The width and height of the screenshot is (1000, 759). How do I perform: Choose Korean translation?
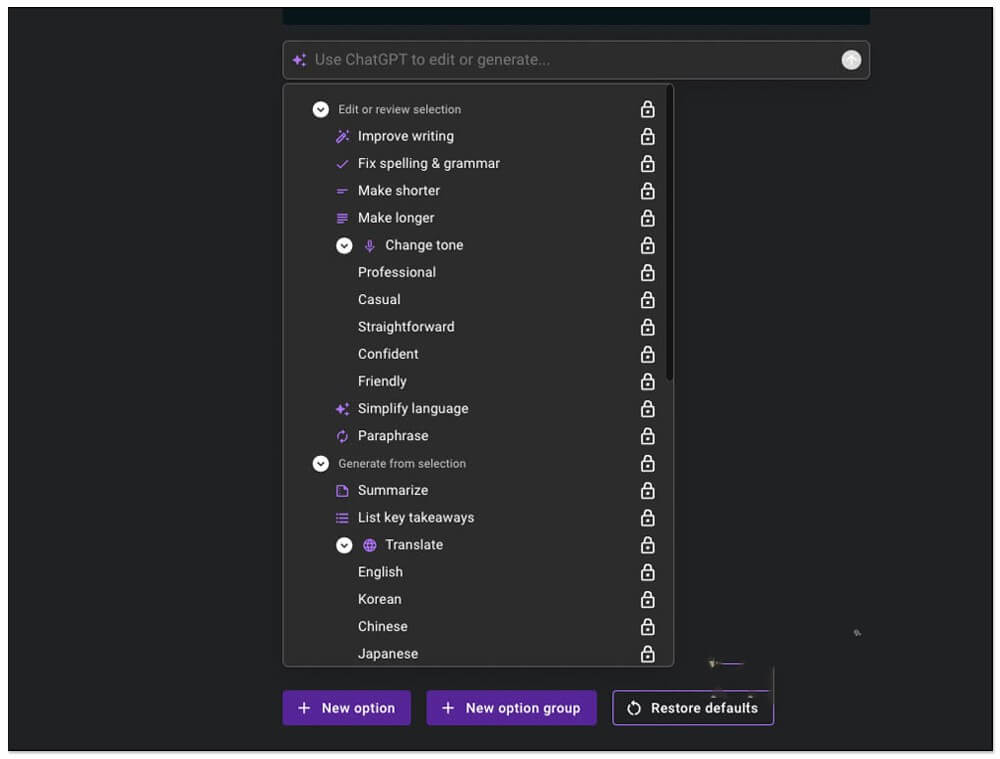[379, 600]
